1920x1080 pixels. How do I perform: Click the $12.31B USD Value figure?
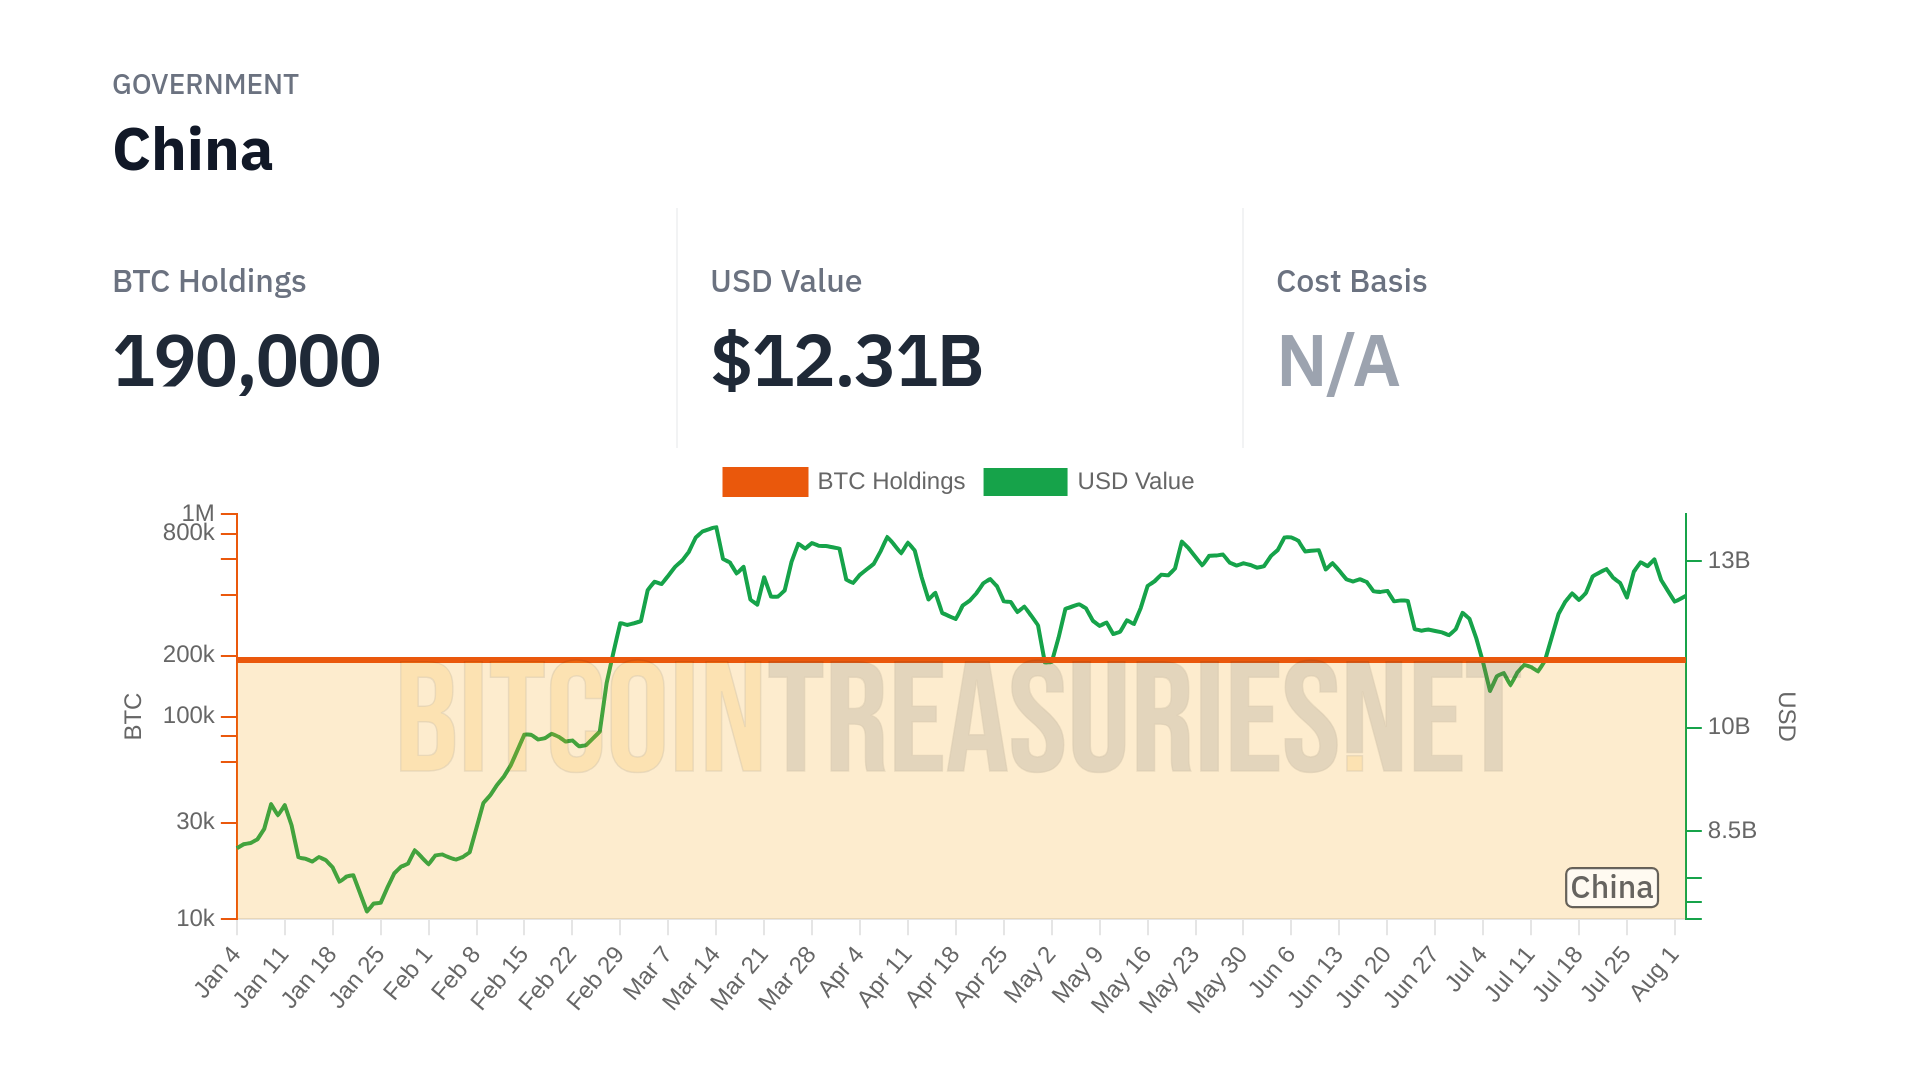847,361
